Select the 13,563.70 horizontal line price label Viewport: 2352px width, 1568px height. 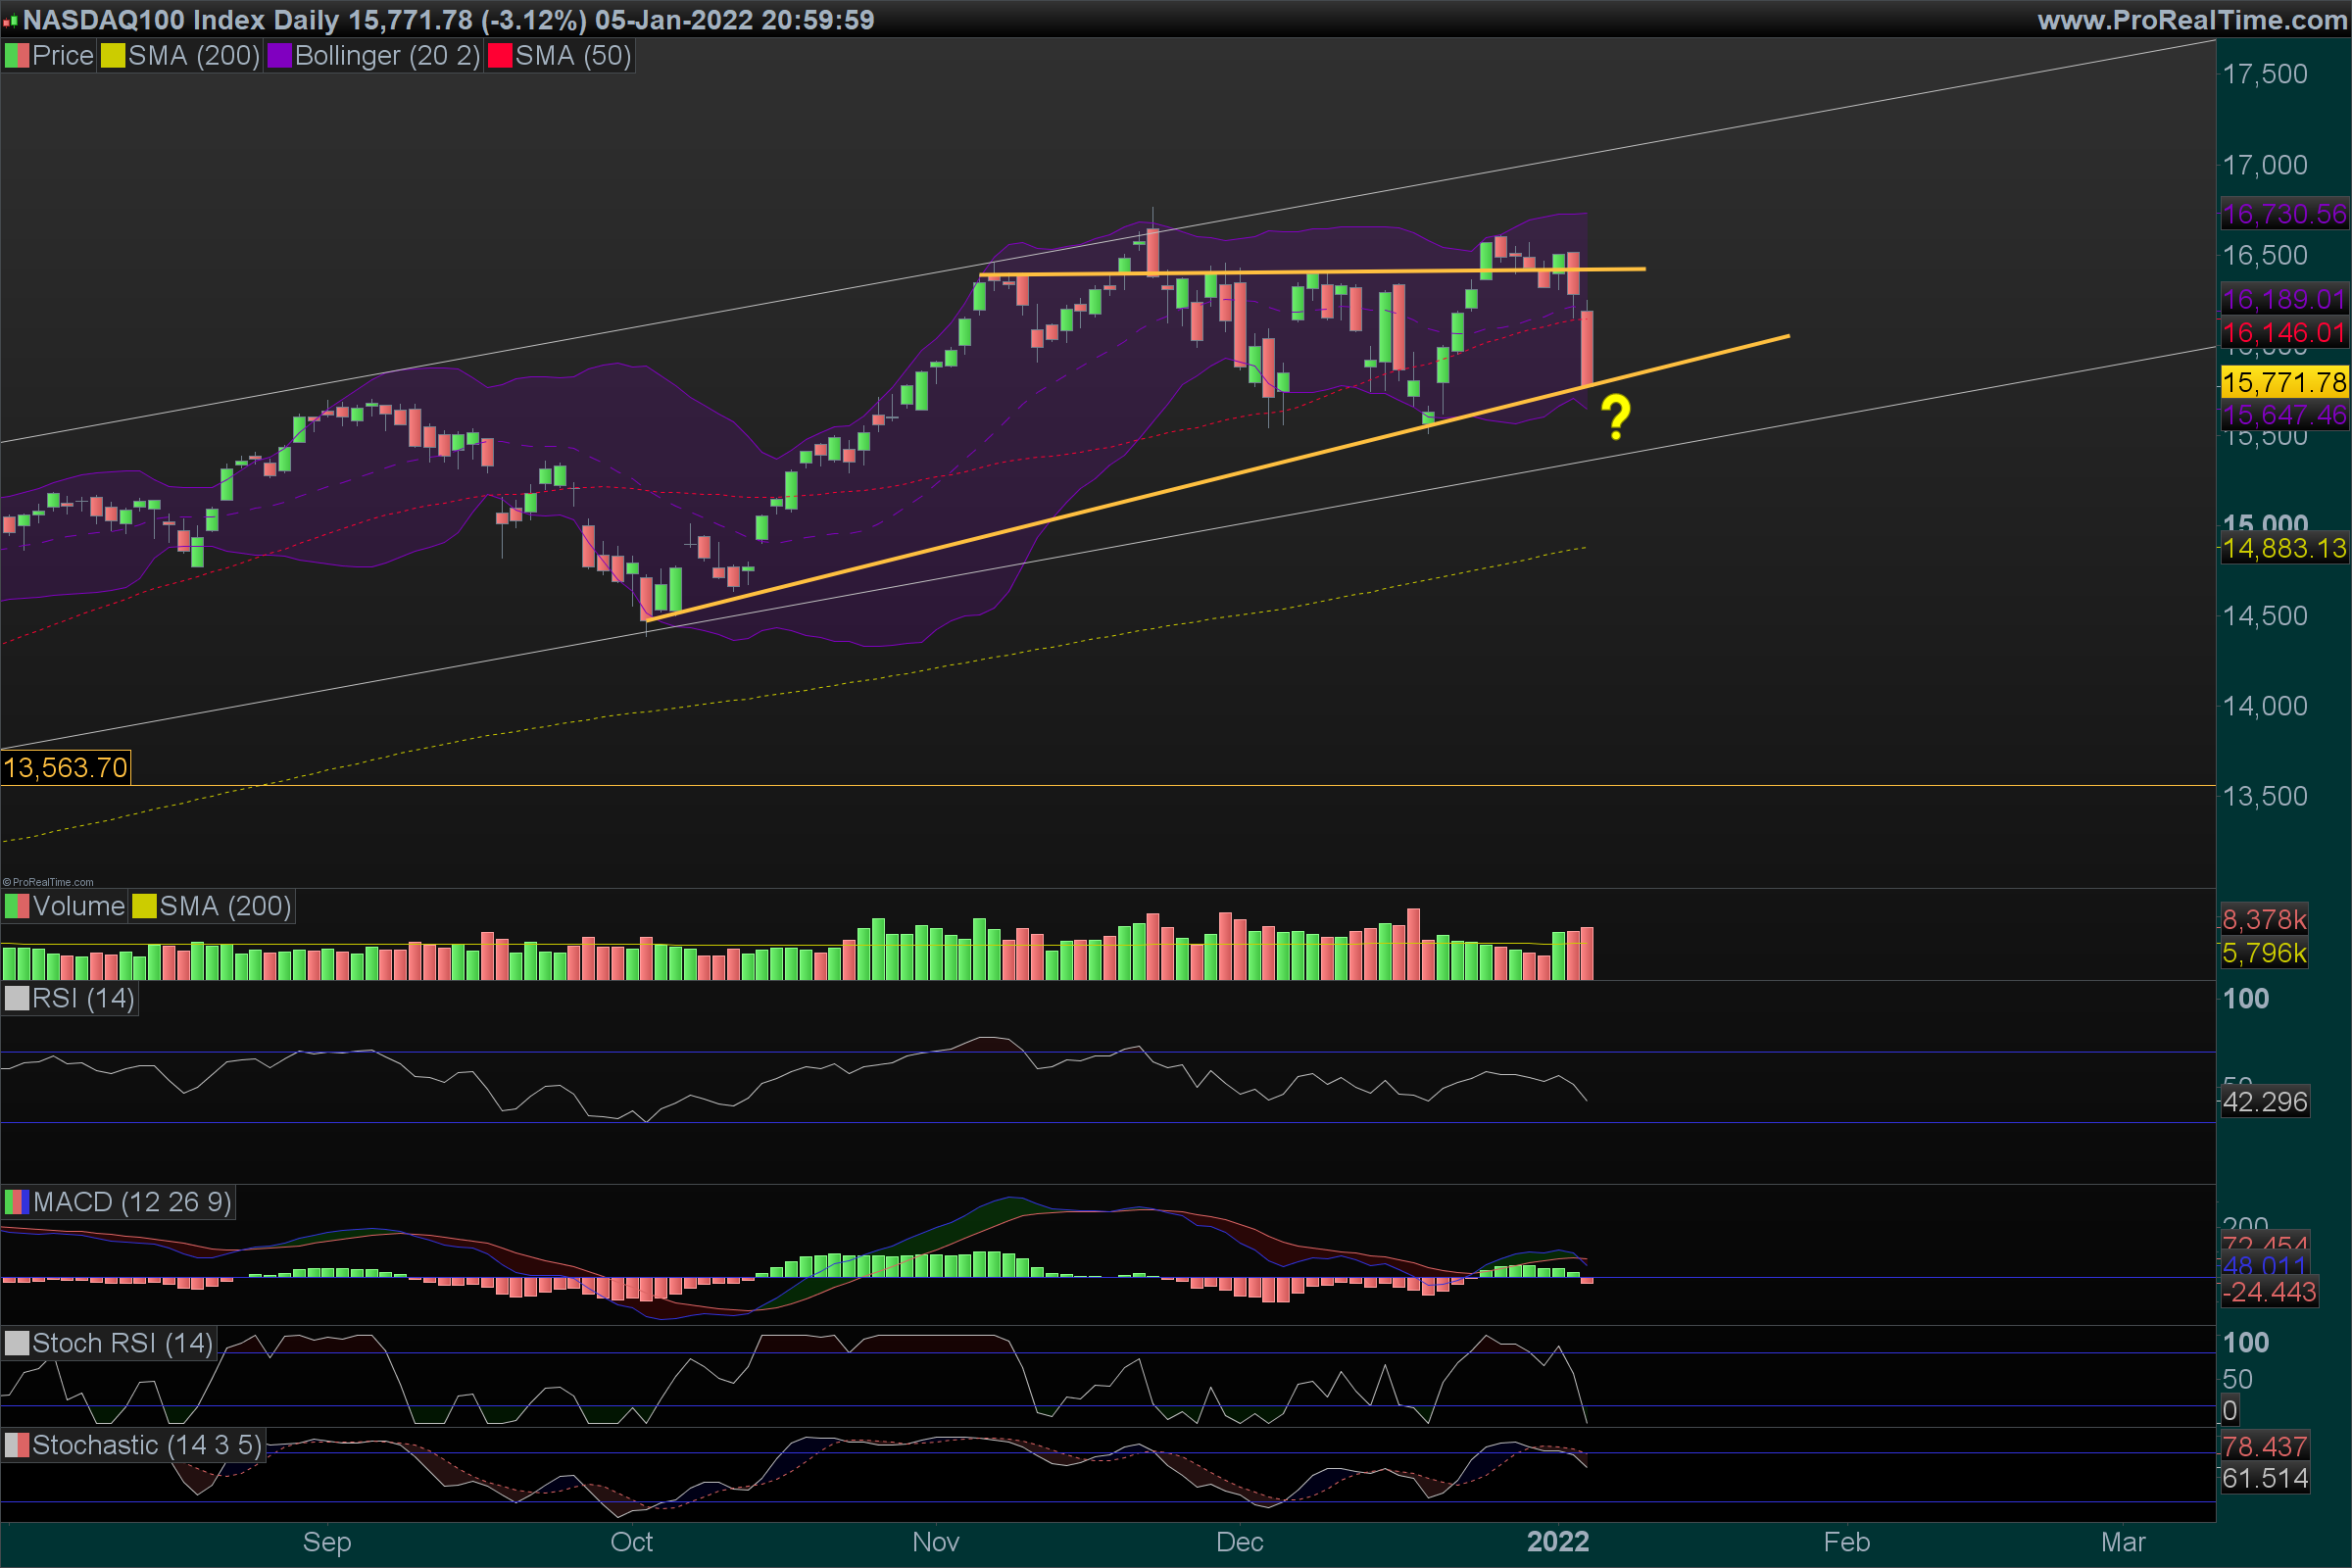66,768
